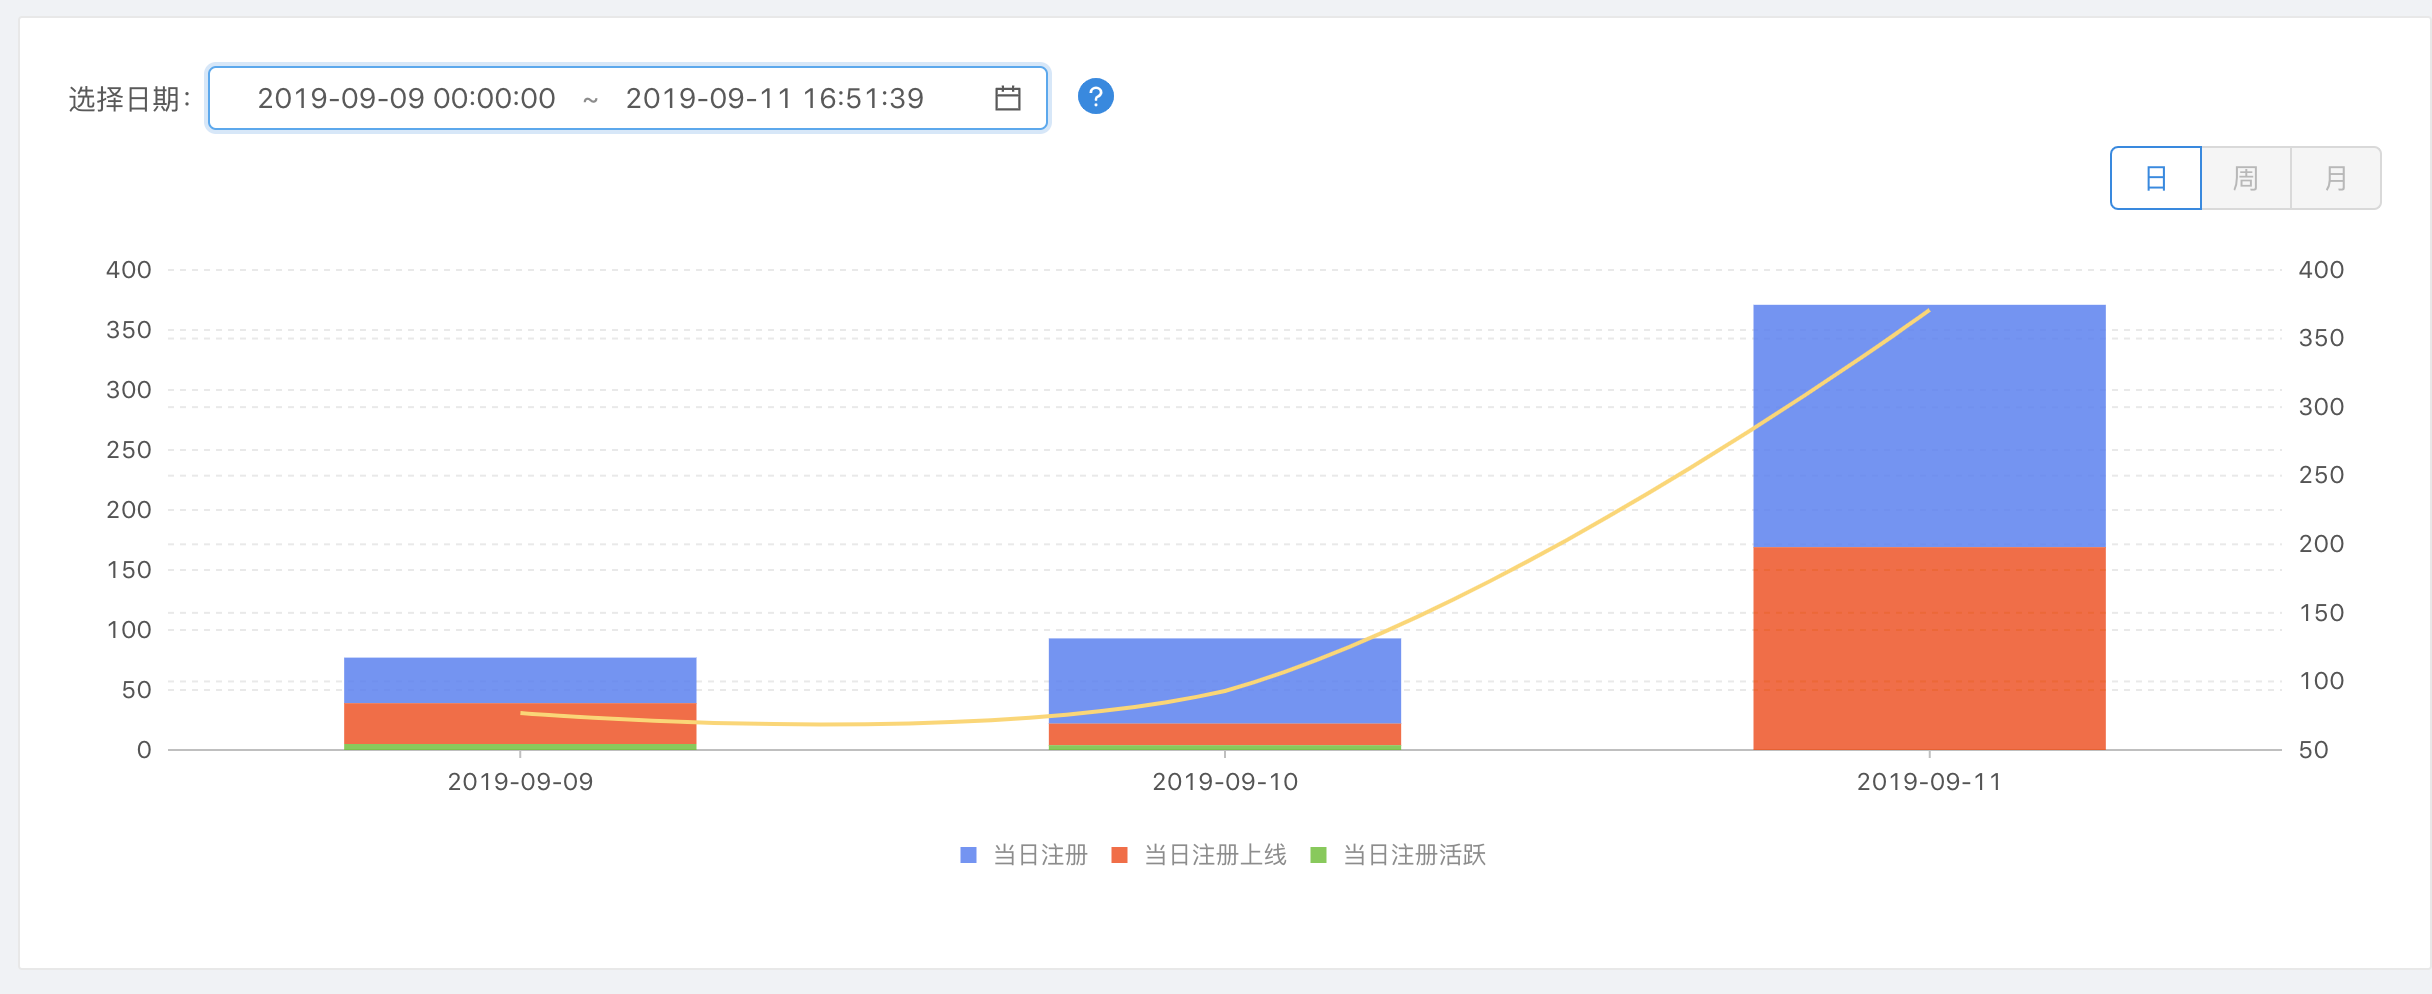This screenshot has height=994, width=2432.
Task: Toggle 当日注册 series via legend label
Action: (x=1040, y=855)
